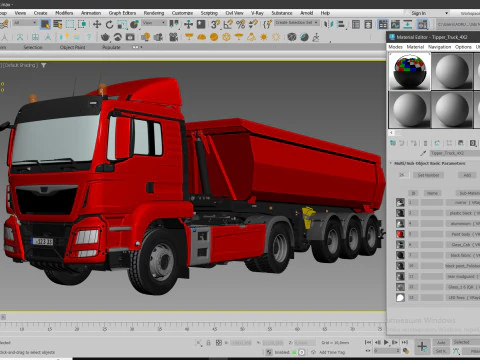
Task: Toggle Scene Explorer icon
Action: (356, 24)
